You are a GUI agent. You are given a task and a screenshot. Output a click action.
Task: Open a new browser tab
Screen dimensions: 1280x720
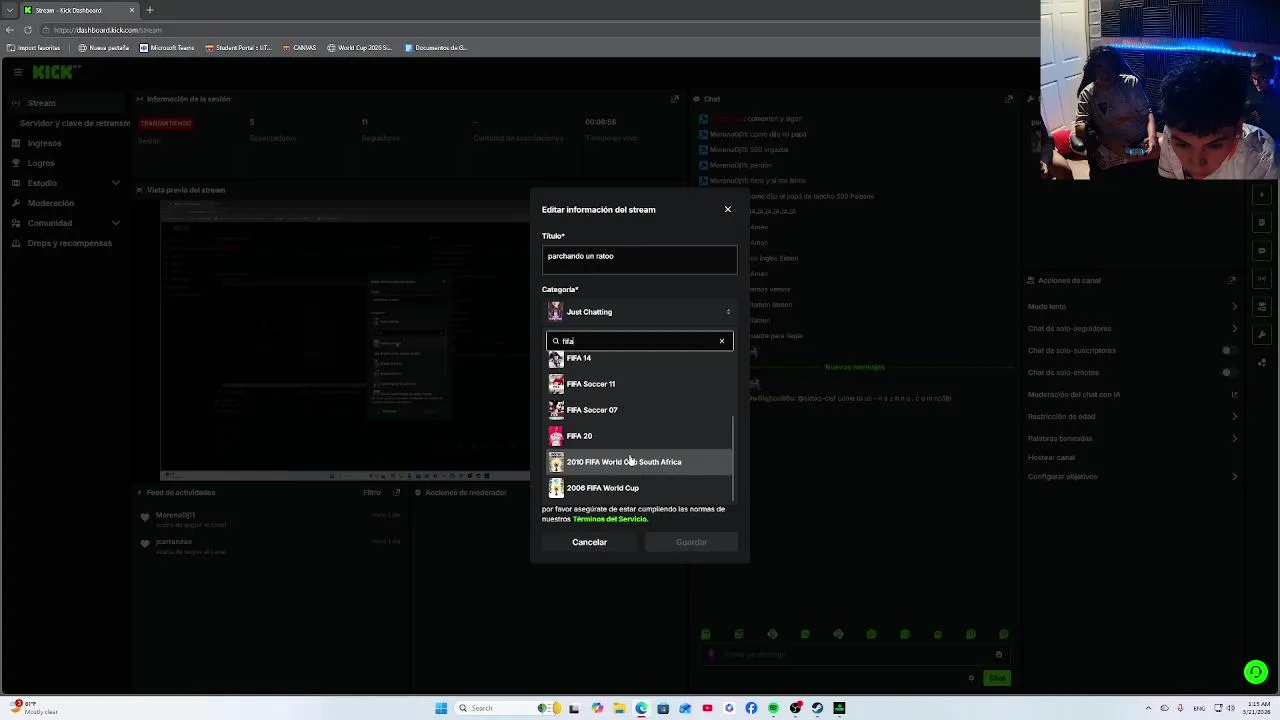(150, 10)
